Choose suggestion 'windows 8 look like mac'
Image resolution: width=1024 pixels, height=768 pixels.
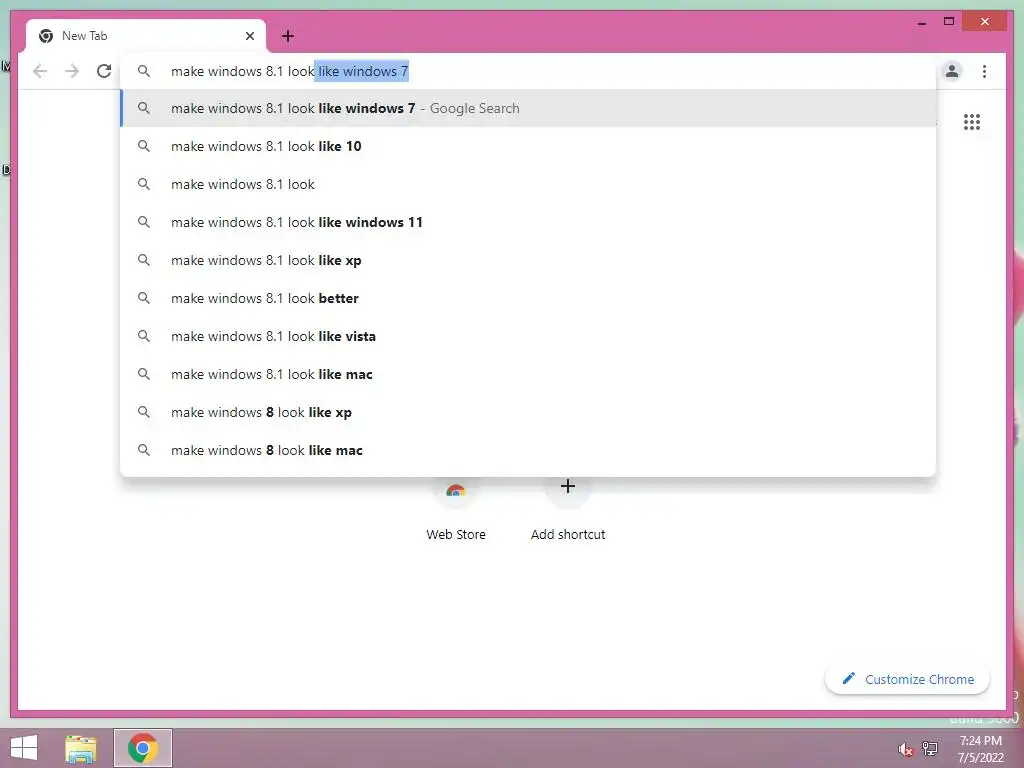tap(528, 450)
